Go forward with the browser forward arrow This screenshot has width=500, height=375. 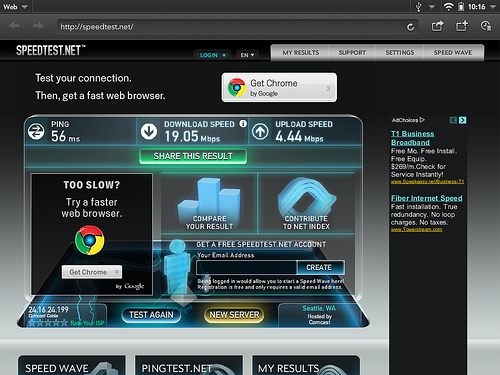pyautogui.click(x=38, y=26)
